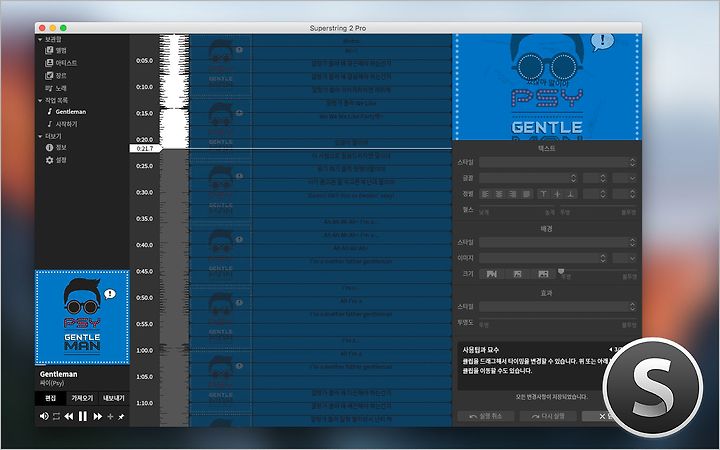
Task: Click the first stepper in the 정렬 row
Action: click(596, 194)
